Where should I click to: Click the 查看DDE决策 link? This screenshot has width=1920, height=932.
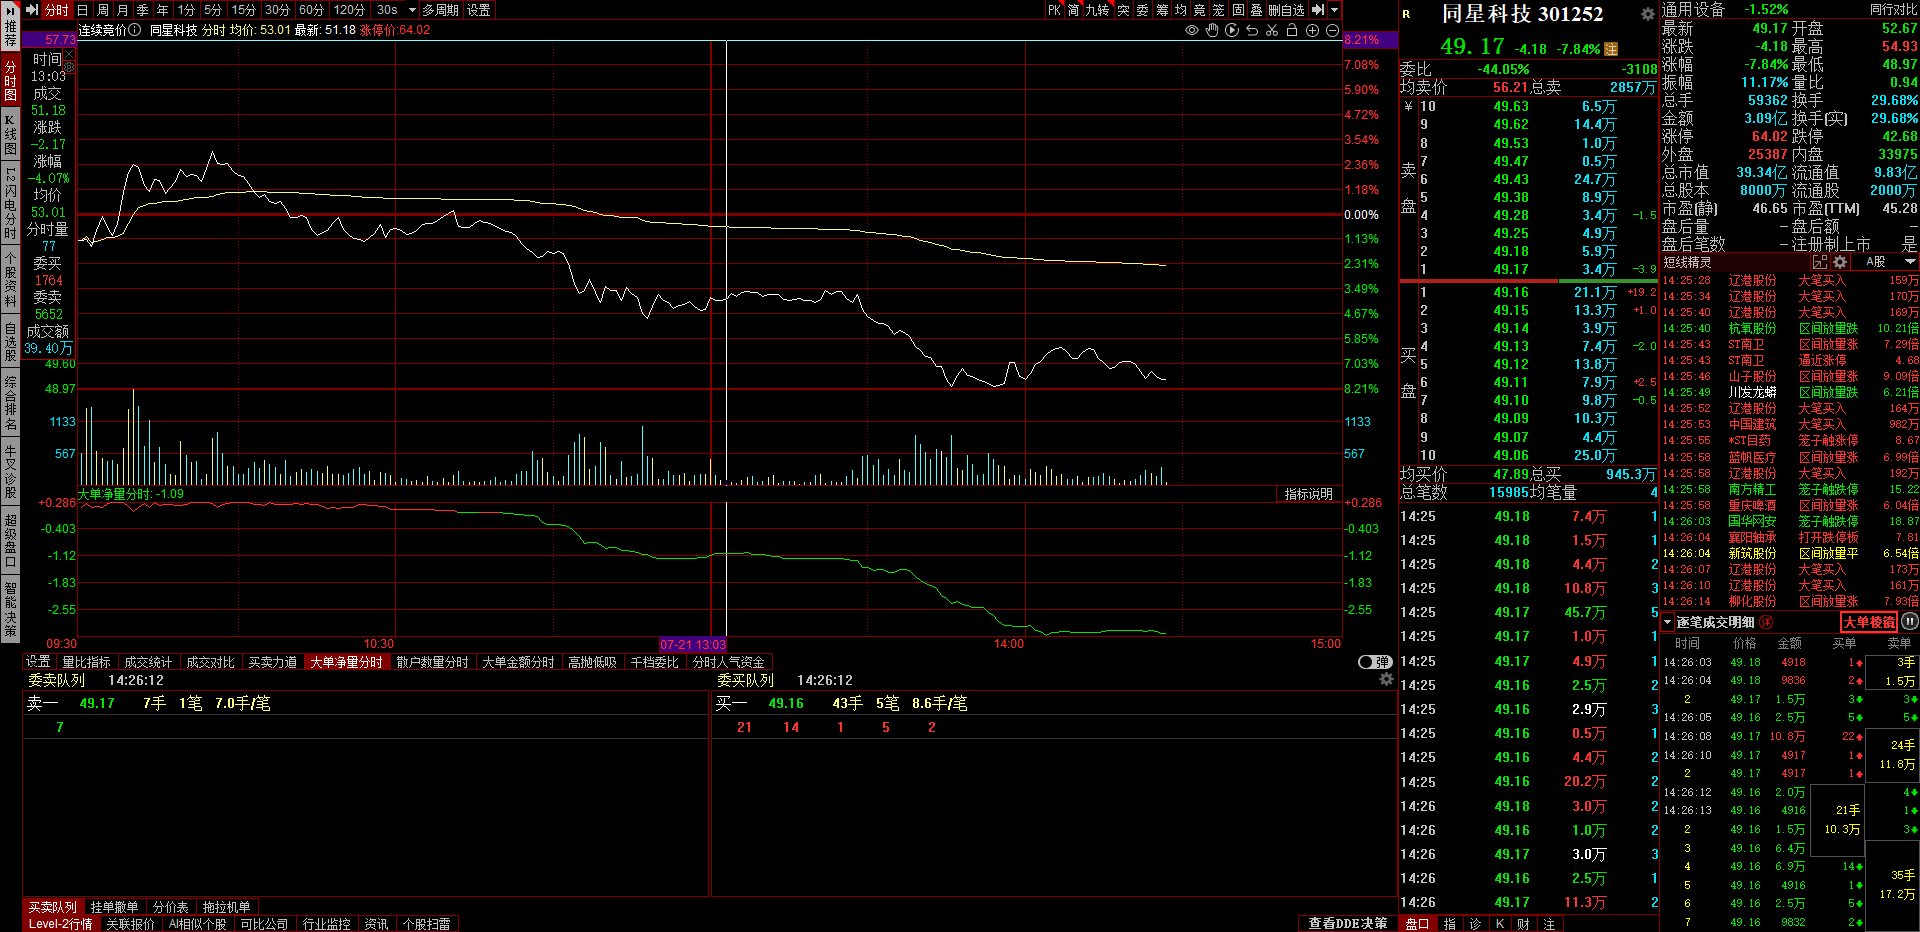click(x=1347, y=923)
